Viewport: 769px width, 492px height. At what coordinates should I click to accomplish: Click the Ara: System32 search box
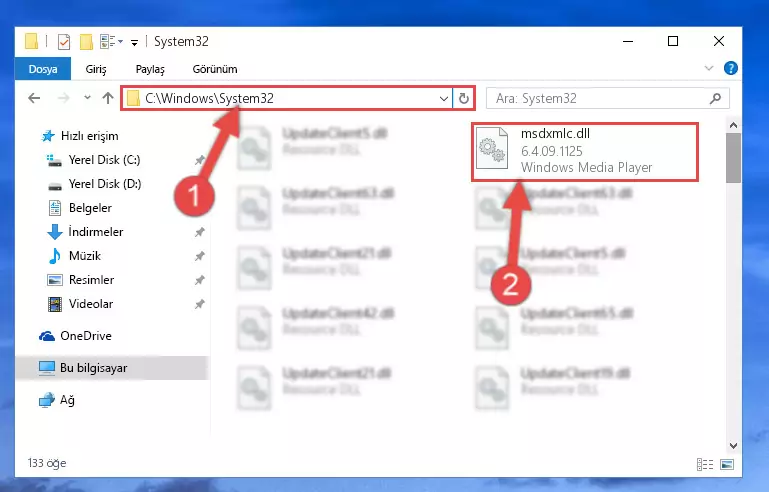[607, 99]
